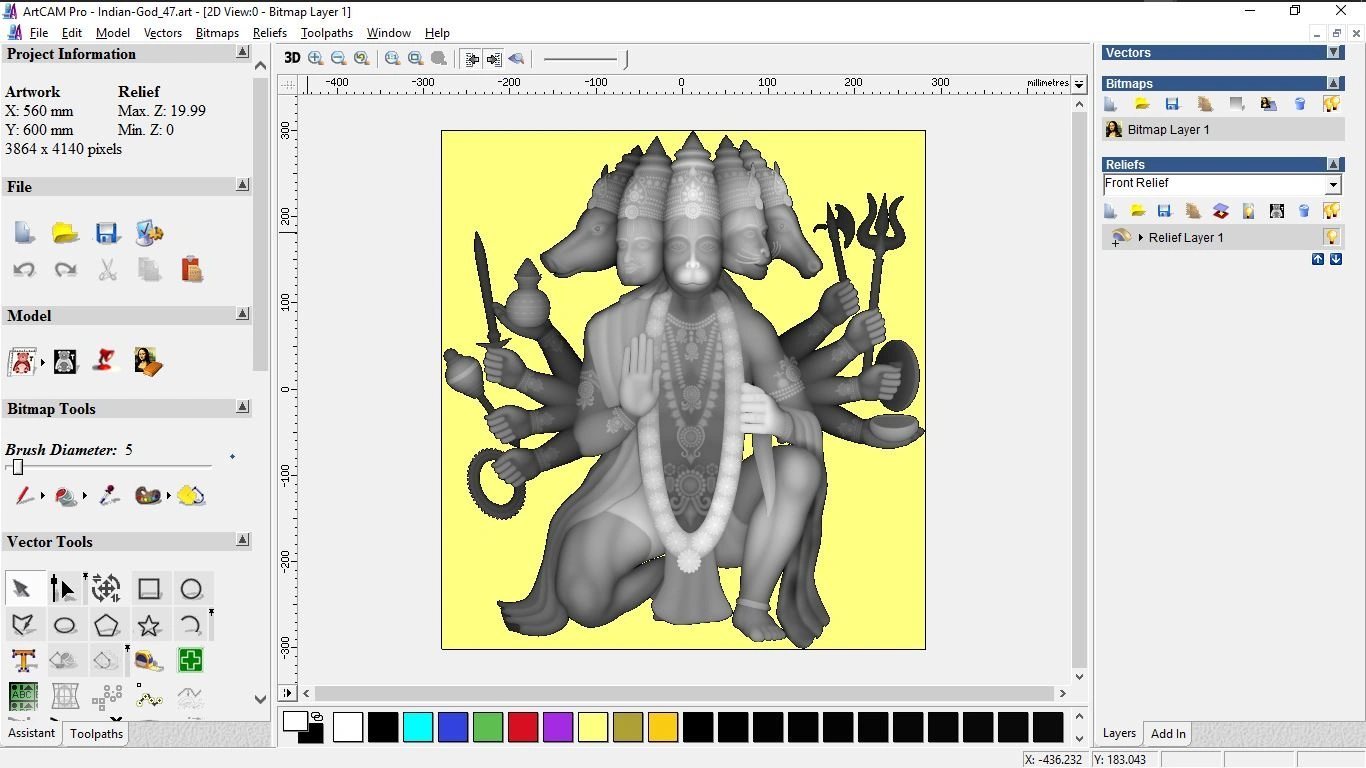Toggle visibility of Relief Layer 1
1366x768 pixels.
1333,237
